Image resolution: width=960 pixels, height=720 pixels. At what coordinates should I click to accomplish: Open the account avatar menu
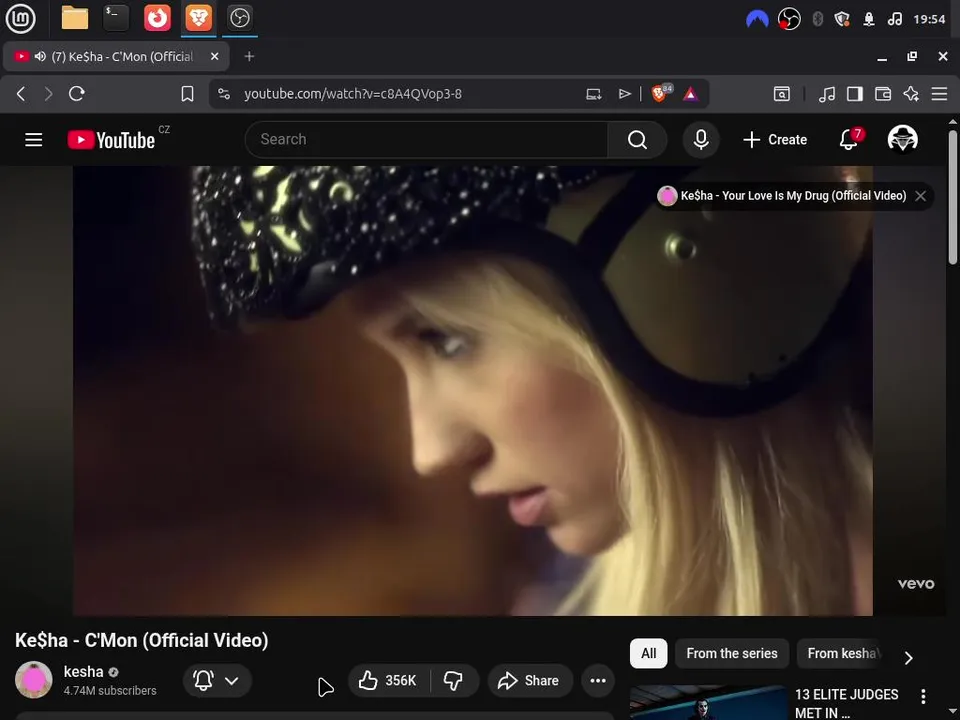[x=902, y=139]
